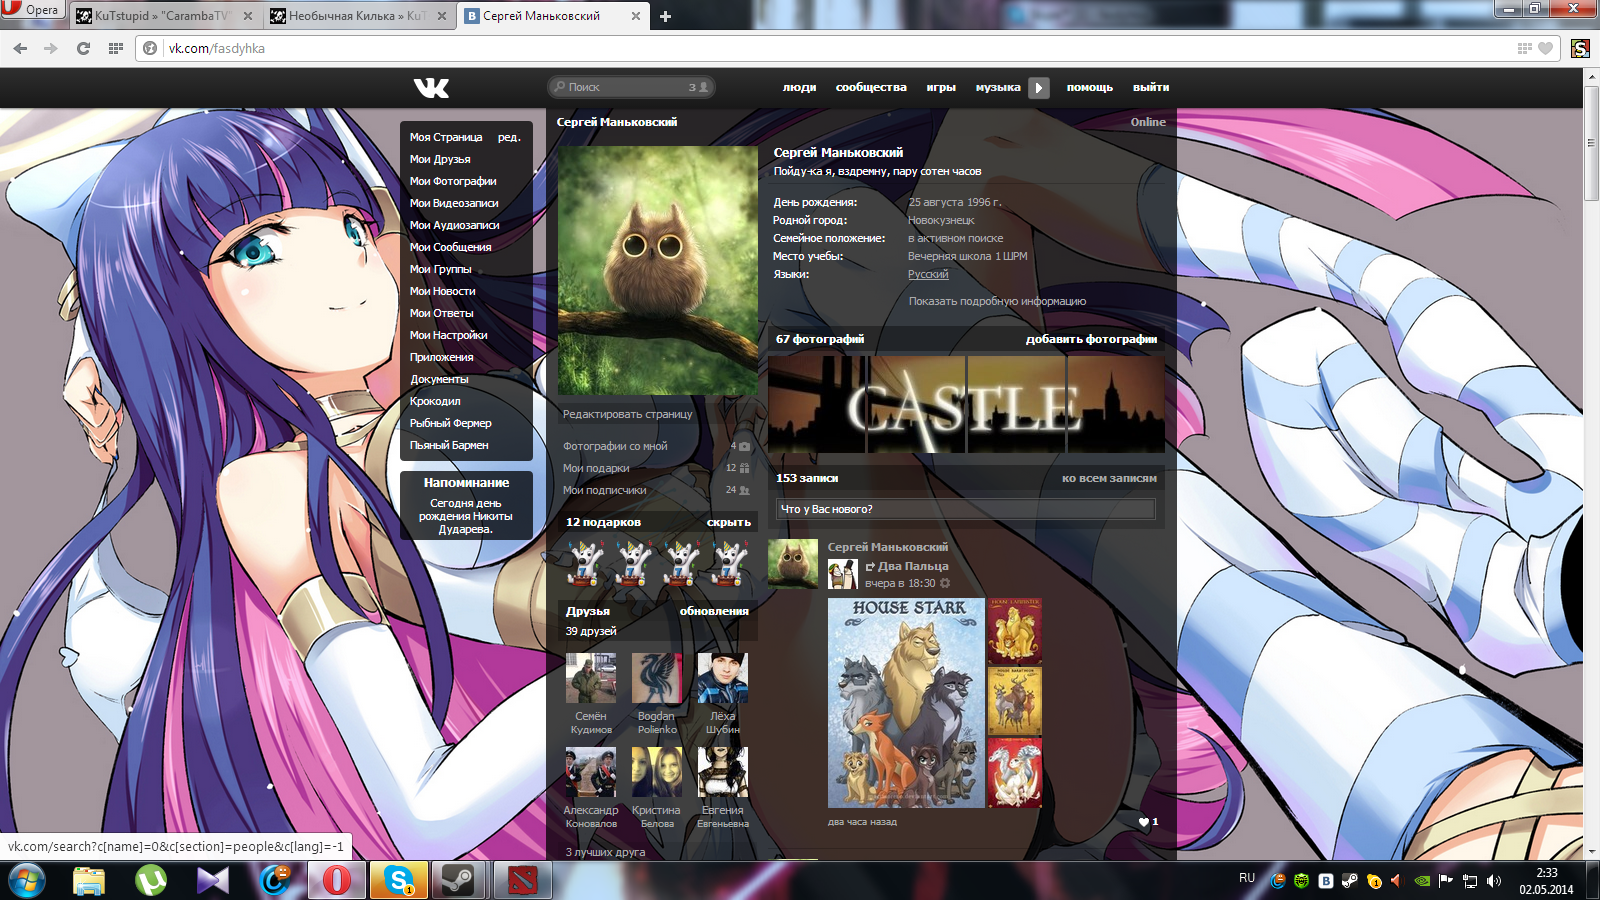Open ко всем записям link
1600x900 pixels.
(x=1109, y=478)
